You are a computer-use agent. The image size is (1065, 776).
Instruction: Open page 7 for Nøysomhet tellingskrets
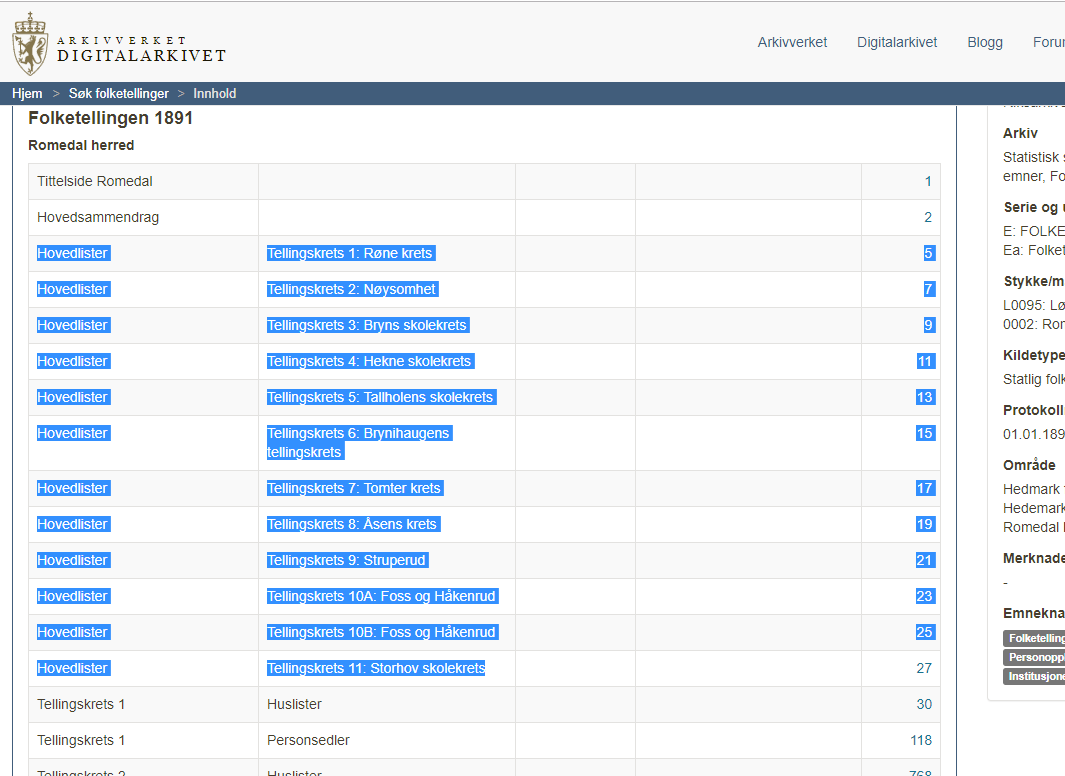[928, 290]
